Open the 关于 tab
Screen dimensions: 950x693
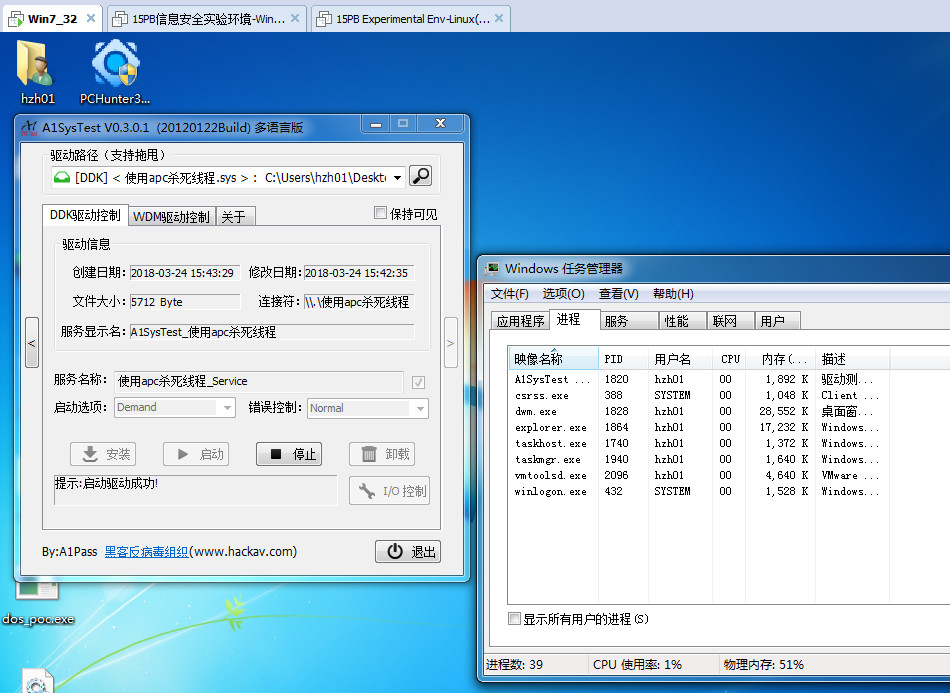[x=234, y=216]
